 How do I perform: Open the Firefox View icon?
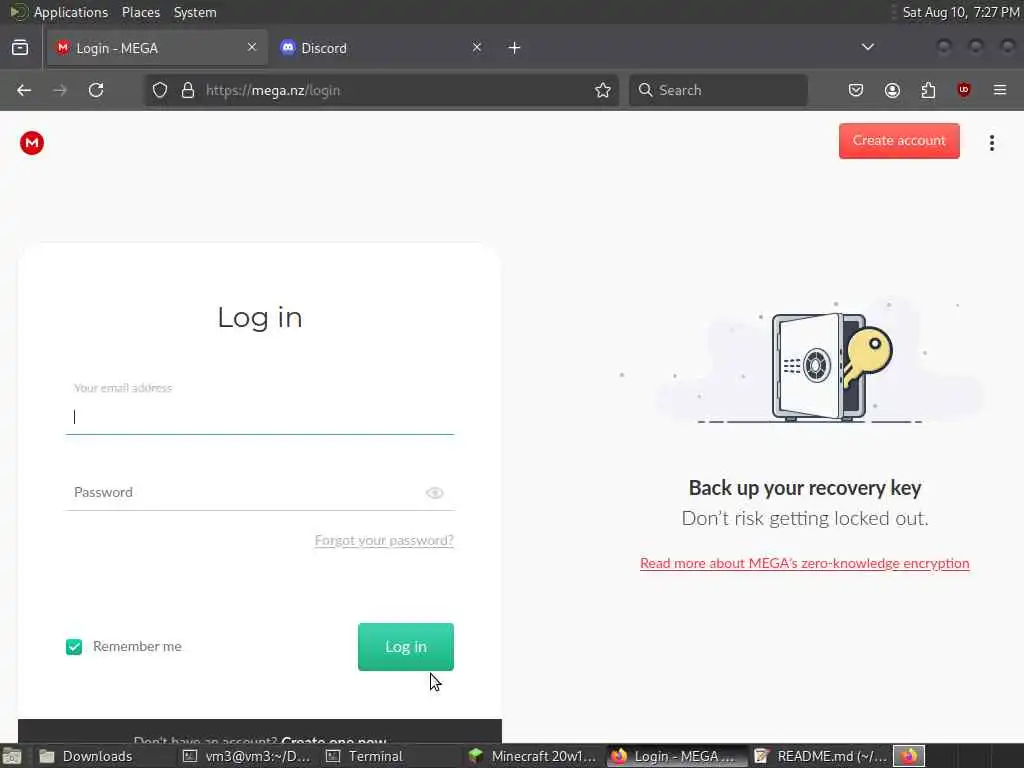(x=20, y=48)
